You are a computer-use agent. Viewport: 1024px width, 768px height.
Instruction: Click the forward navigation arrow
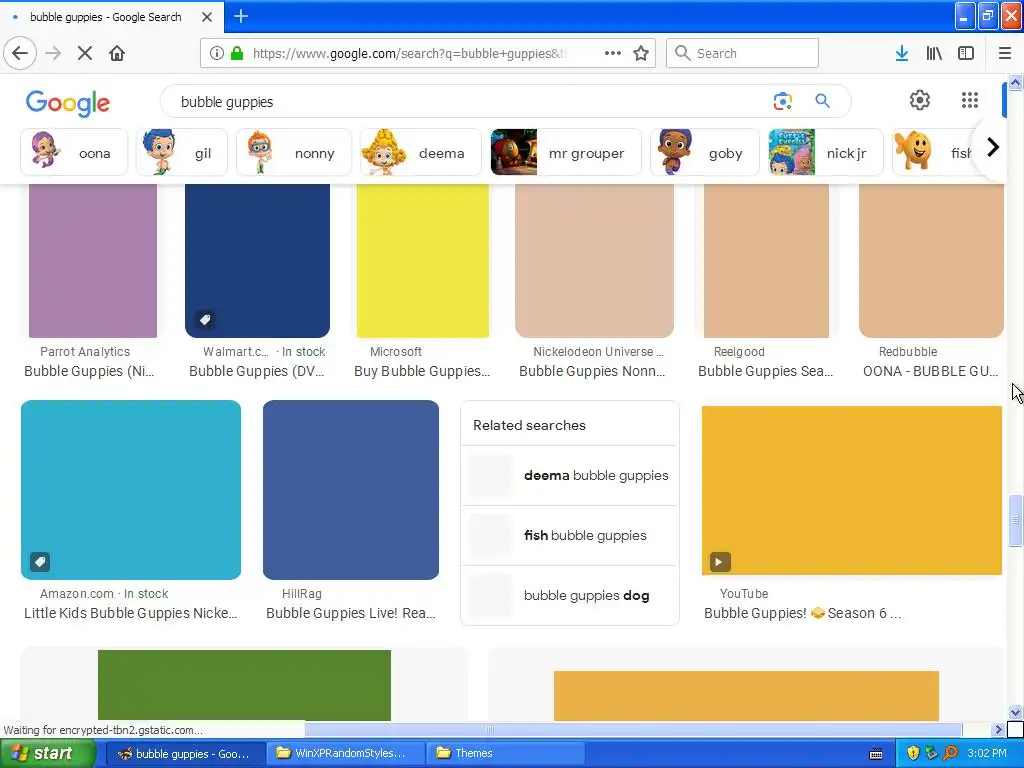54,53
